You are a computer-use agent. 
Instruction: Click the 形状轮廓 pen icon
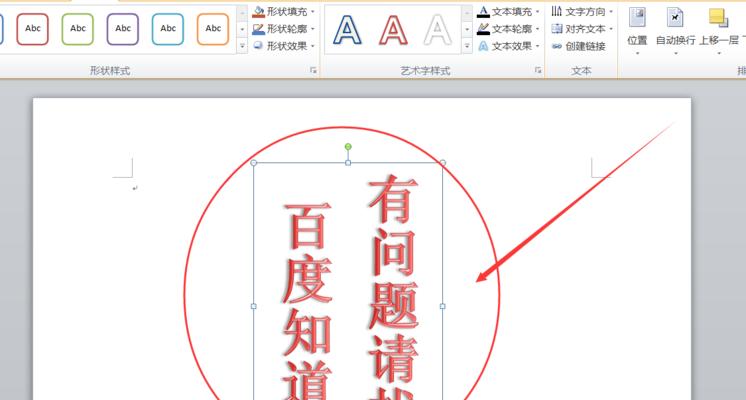click(x=258, y=29)
